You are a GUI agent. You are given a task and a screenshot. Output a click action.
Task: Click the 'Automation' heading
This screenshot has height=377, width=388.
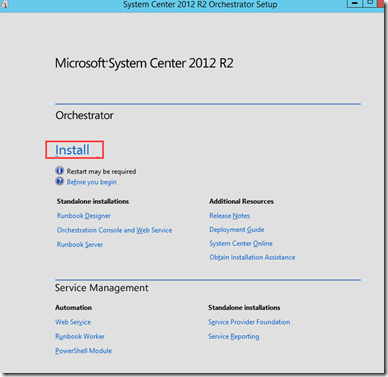coord(73,307)
